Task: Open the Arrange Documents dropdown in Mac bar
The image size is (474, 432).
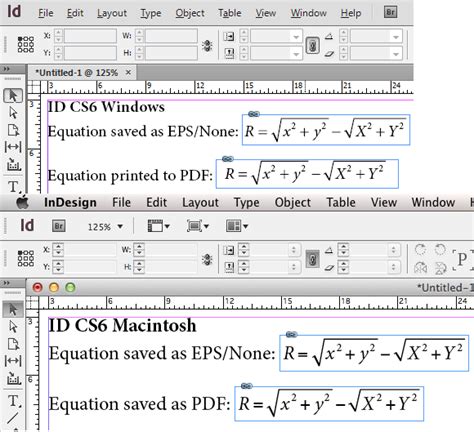Action: coord(237,226)
